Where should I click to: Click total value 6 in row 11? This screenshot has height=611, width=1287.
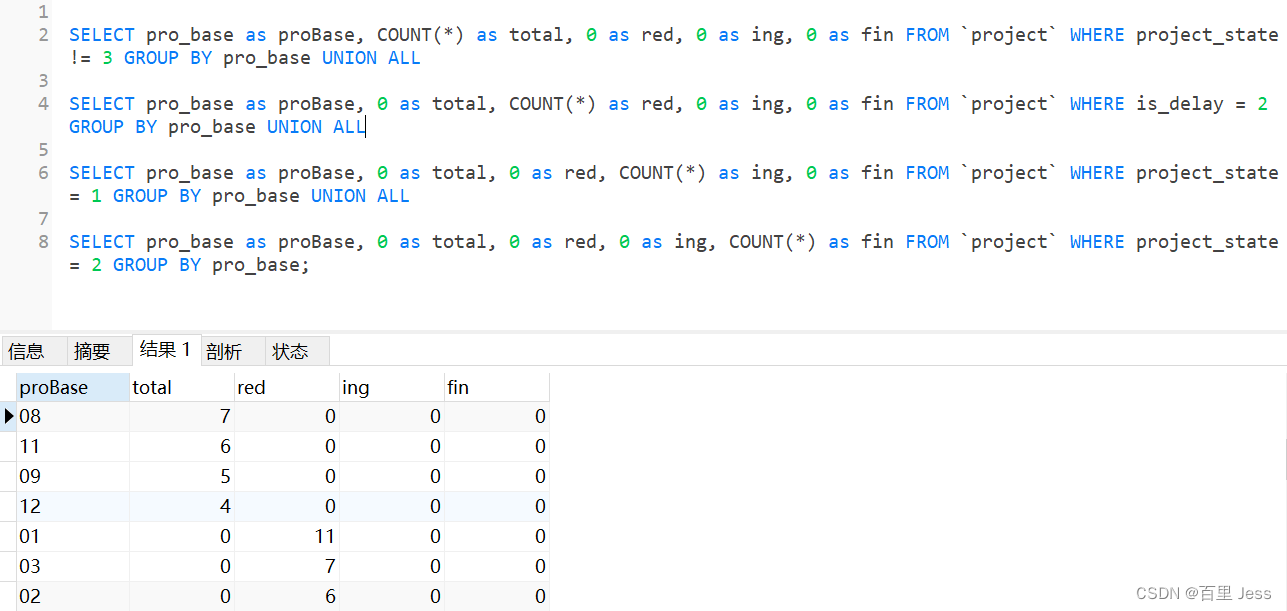(182, 446)
